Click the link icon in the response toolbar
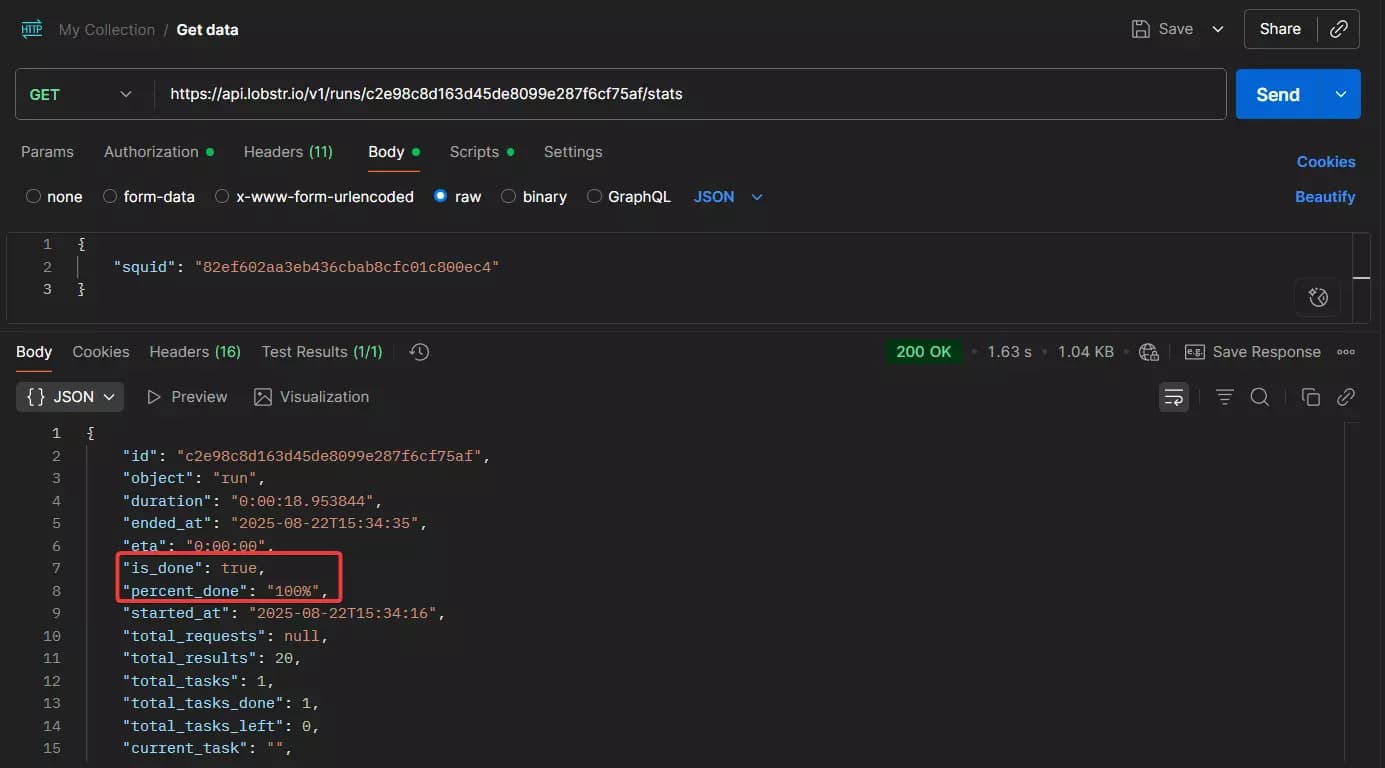Image resolution: width=1385 pixels, height=768 pixels. (1346, 396)
